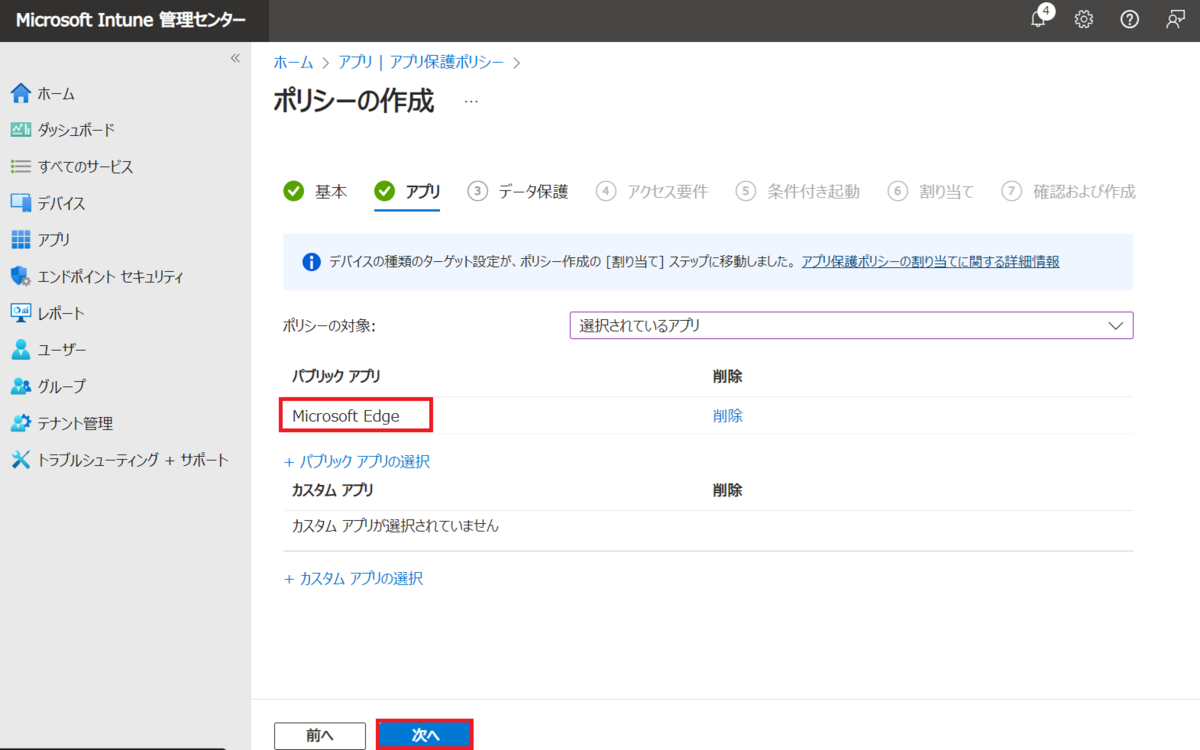Open エンドポイント セキュリティ label in the sidebar
1200x750 pixels.
pyautogui.click(x=110, y=277)
